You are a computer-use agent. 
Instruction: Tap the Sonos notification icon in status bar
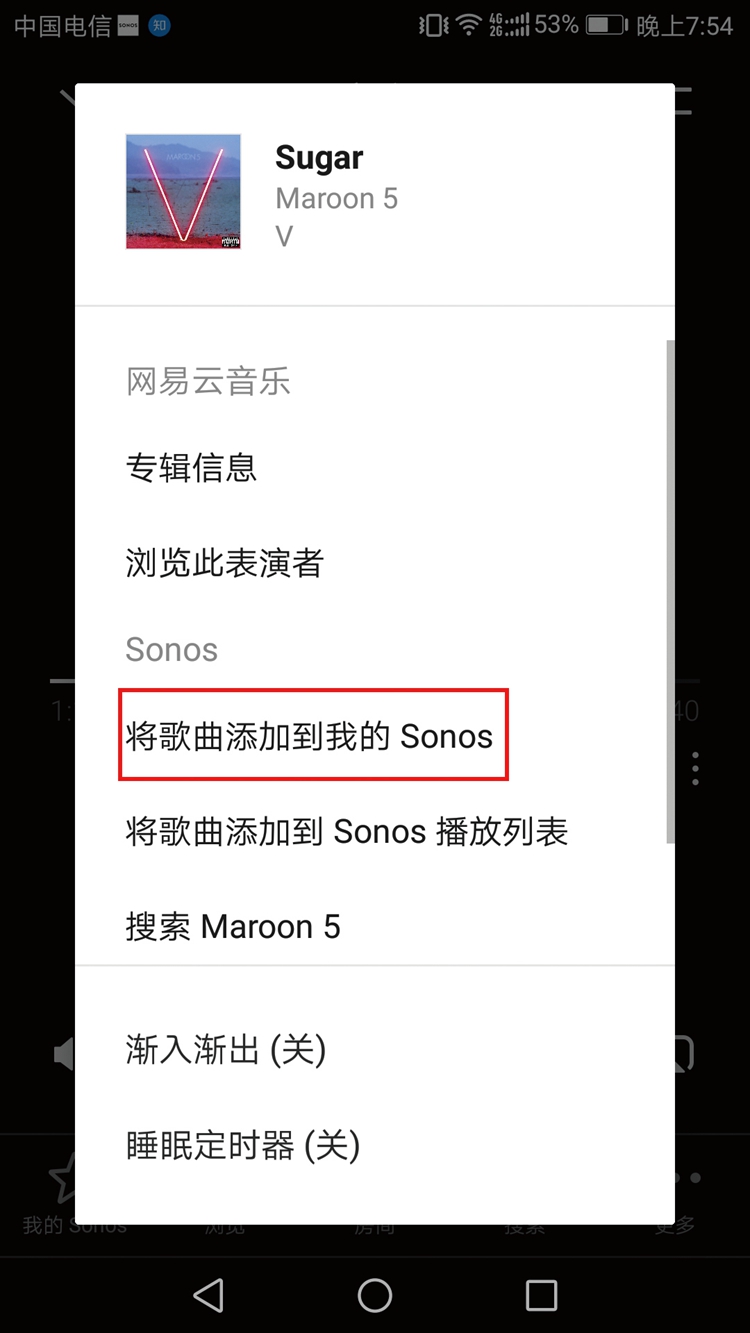tap(127, 26)
